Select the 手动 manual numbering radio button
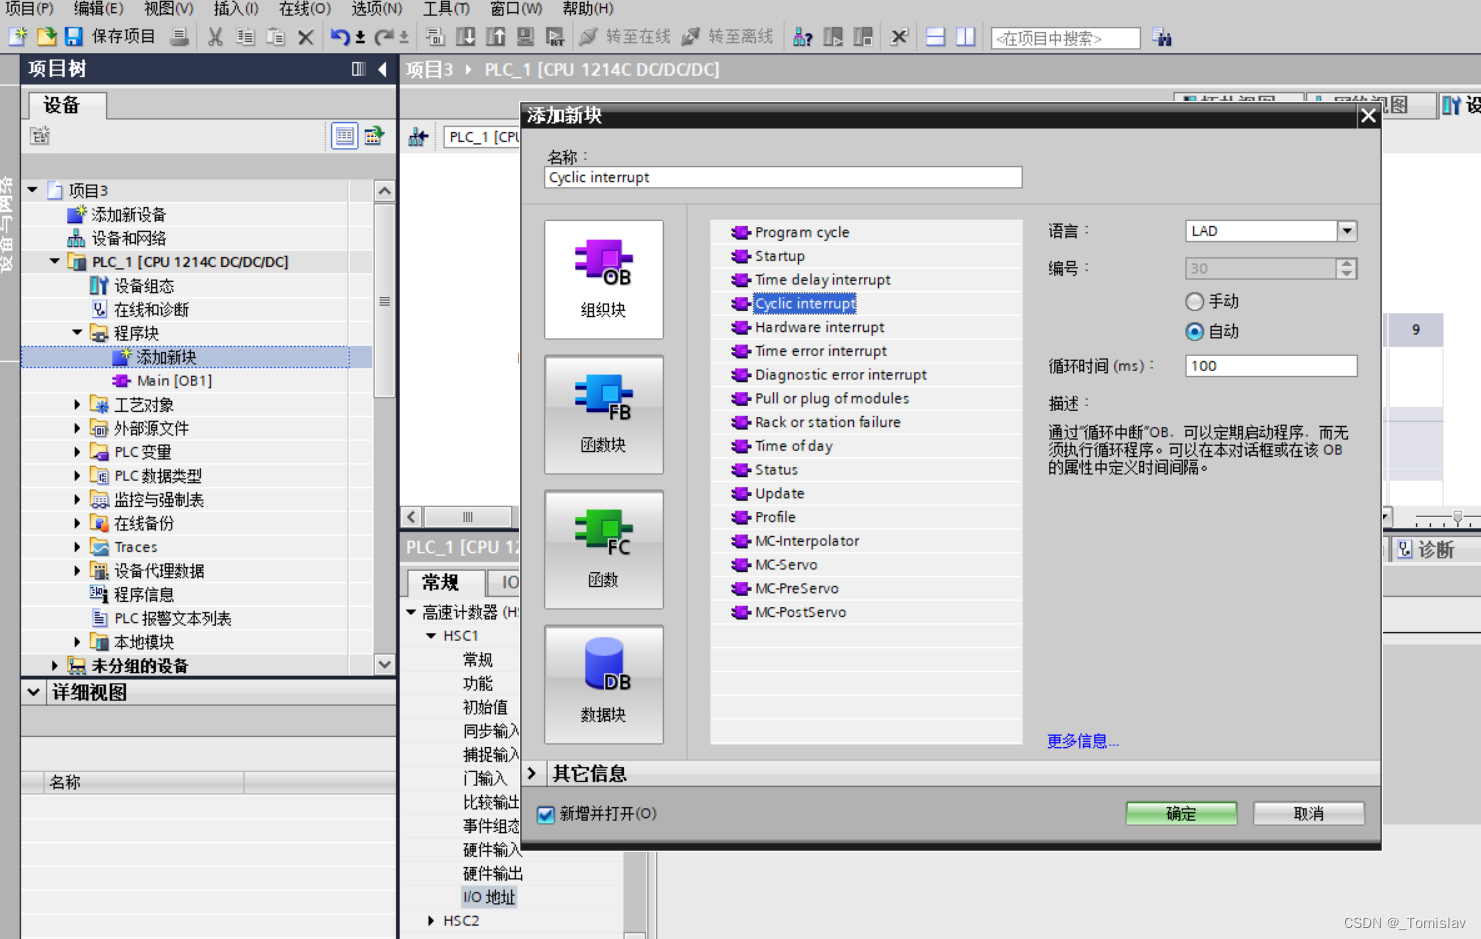1481x939 pixels. [x=1194, y=301]
